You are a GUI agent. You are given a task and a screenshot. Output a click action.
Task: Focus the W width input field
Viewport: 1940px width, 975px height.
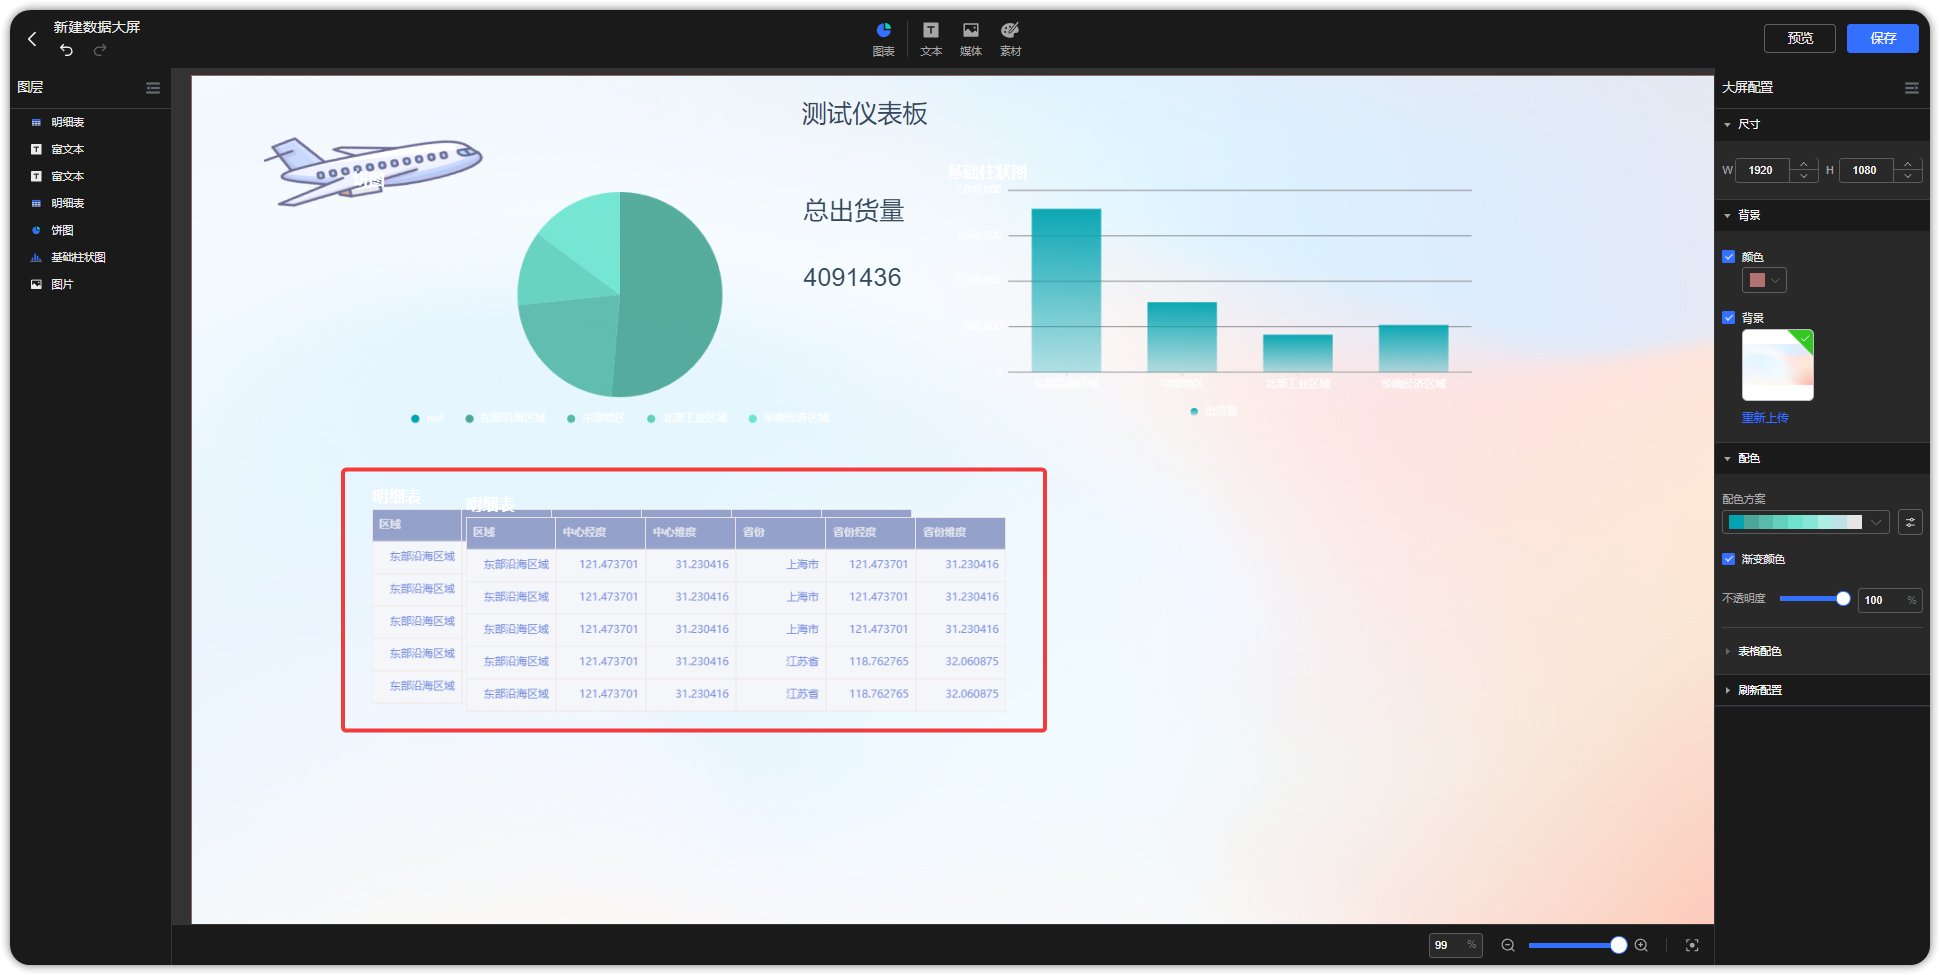click(1764, 170)
